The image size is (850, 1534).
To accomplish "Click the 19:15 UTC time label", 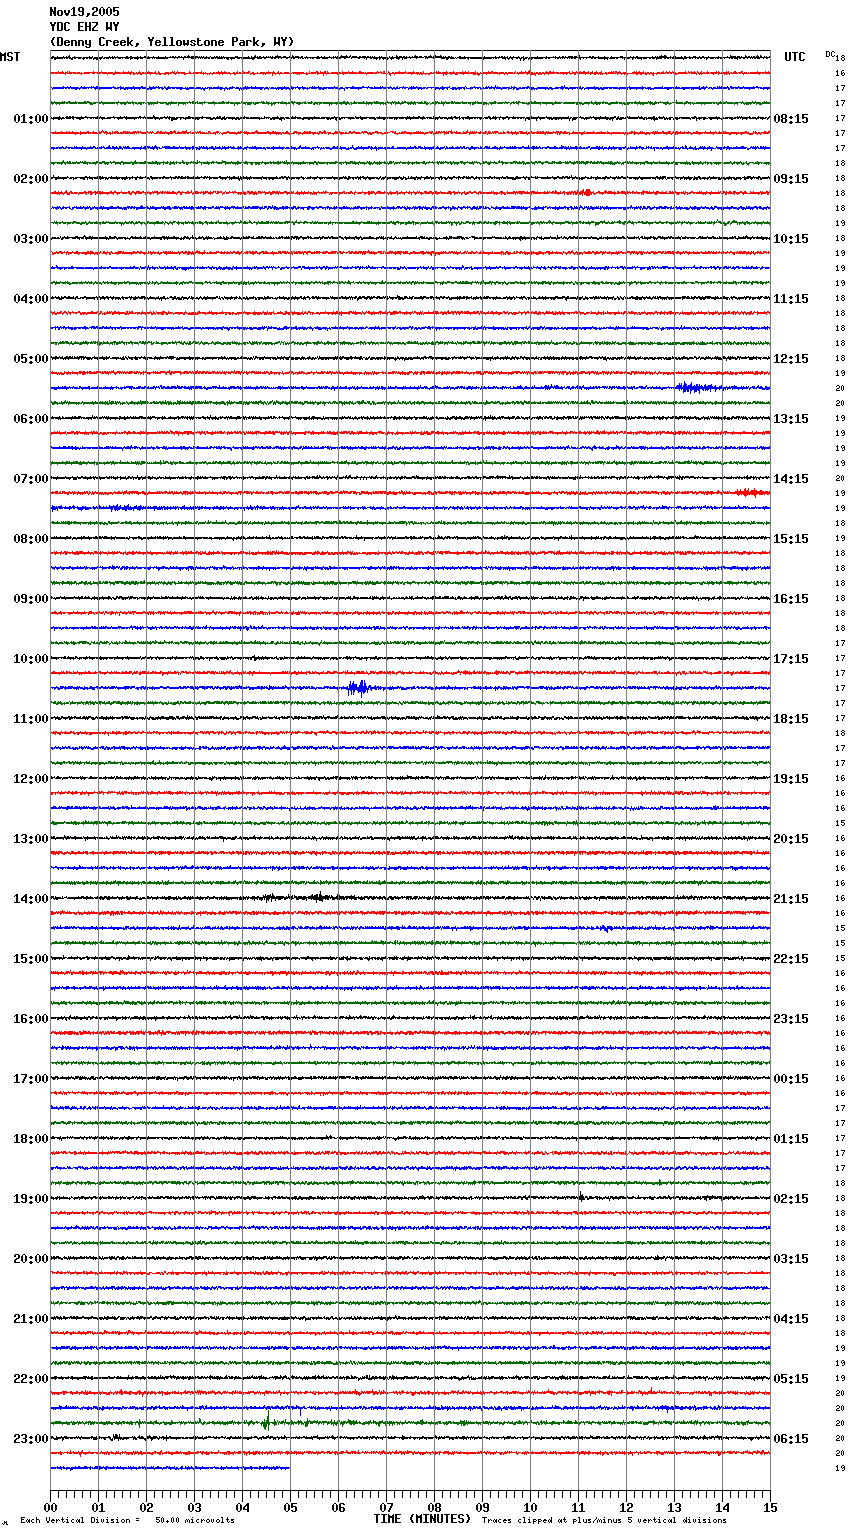I will coord(791,779).
